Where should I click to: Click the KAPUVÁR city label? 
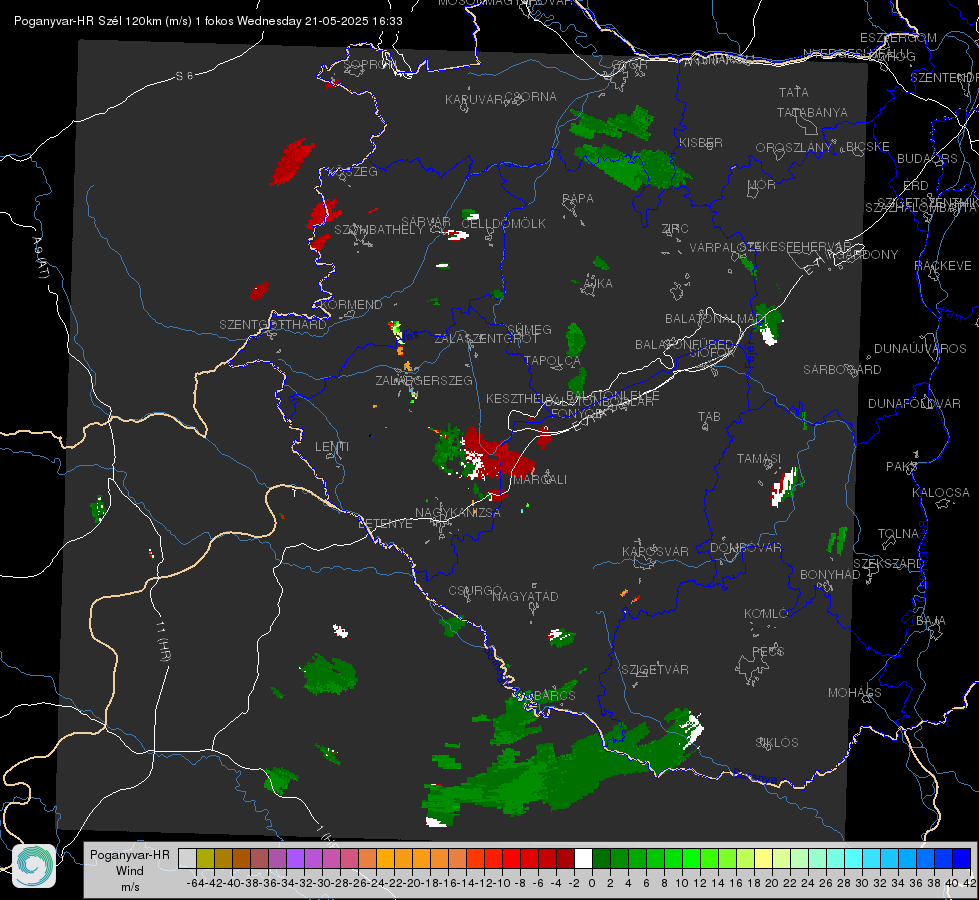pos(475,99)
